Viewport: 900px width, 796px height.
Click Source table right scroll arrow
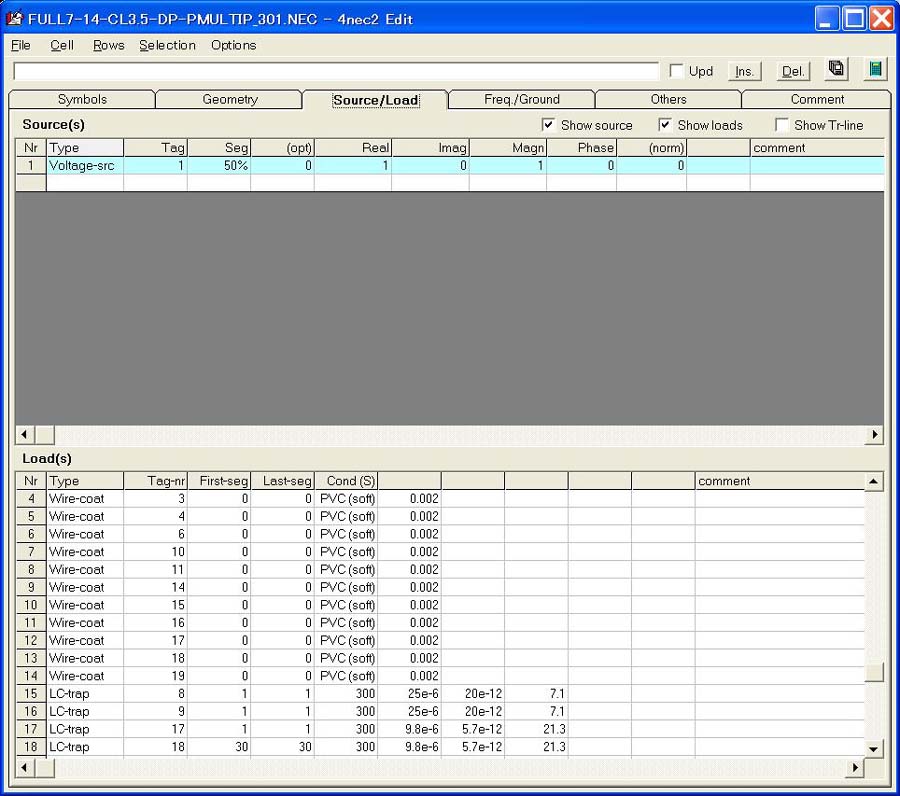(876, 435)
